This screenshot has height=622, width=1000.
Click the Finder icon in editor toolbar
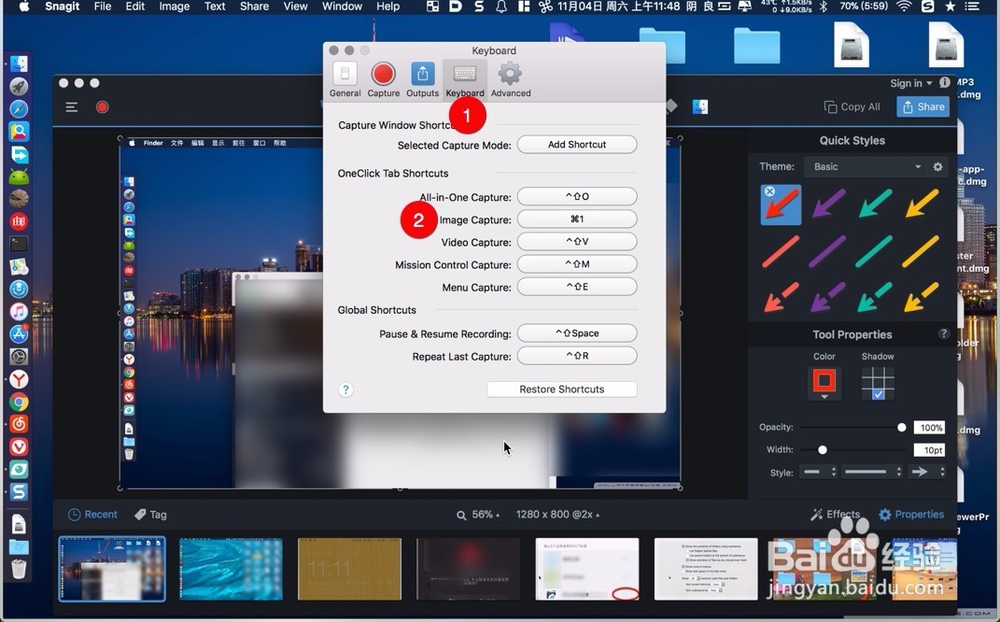700,107
